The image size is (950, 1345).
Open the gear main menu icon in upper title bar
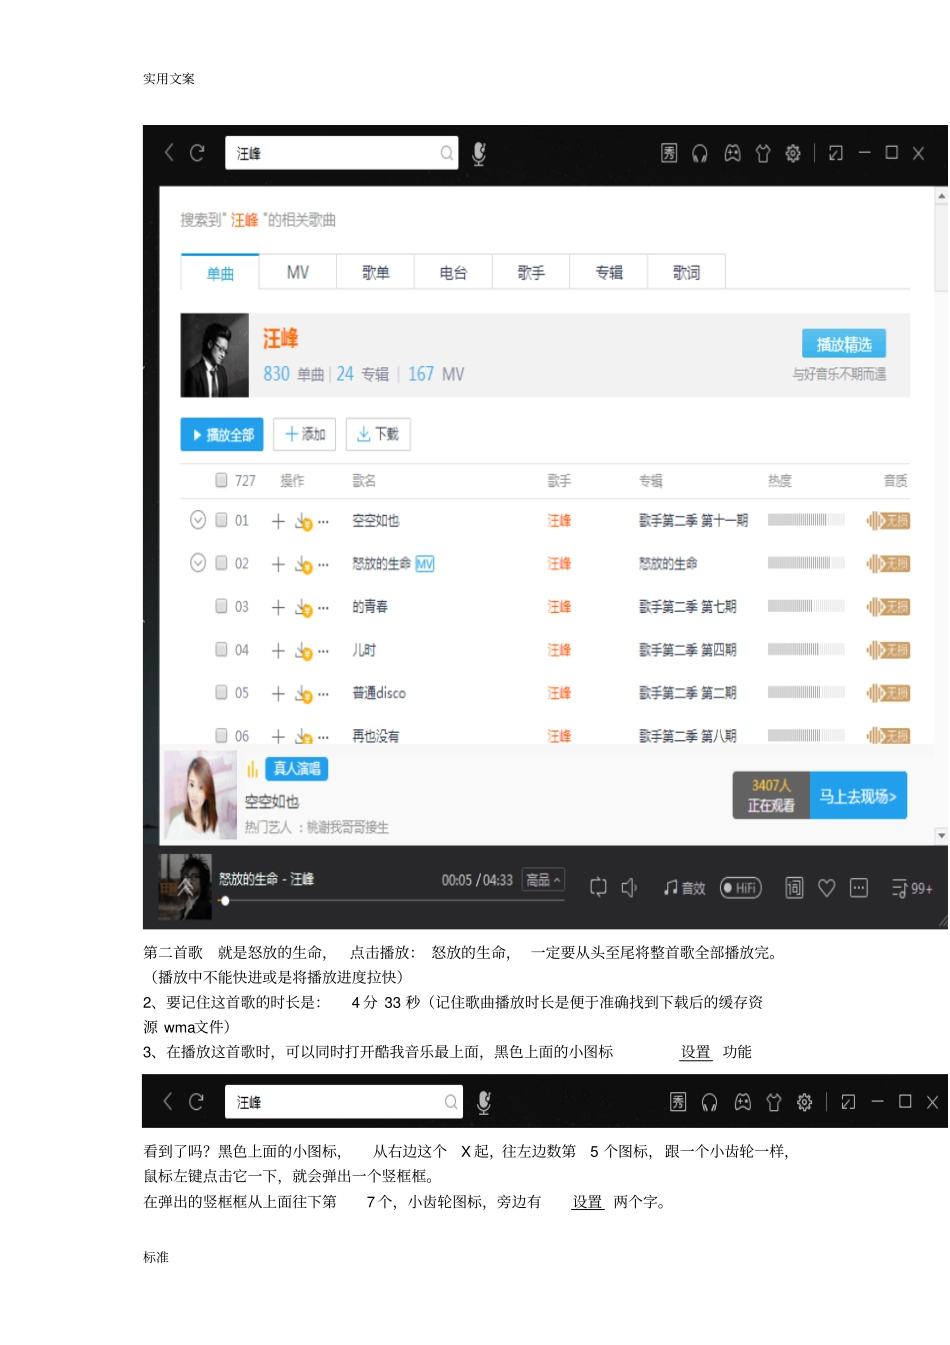pos(793,153)
